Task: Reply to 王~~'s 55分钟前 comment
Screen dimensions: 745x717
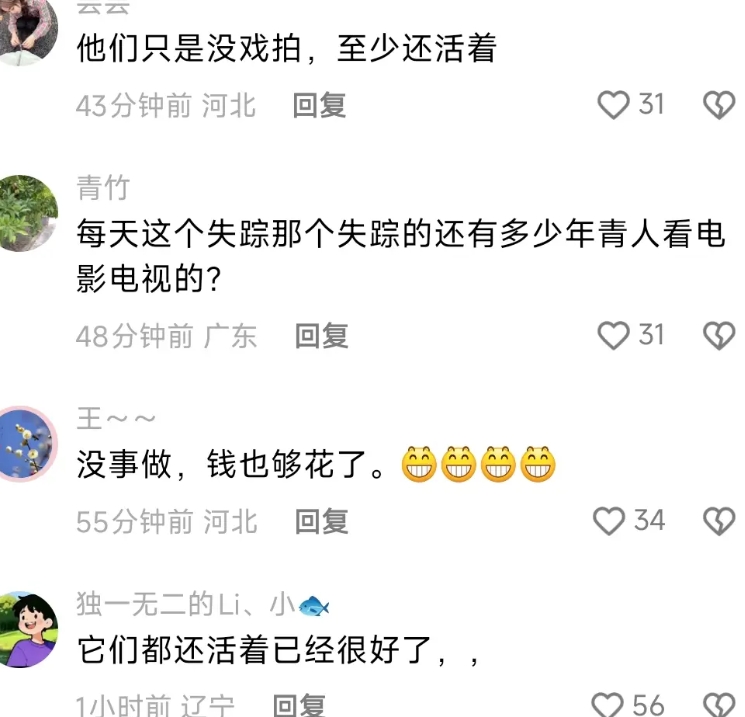Action: coord(322,521)
